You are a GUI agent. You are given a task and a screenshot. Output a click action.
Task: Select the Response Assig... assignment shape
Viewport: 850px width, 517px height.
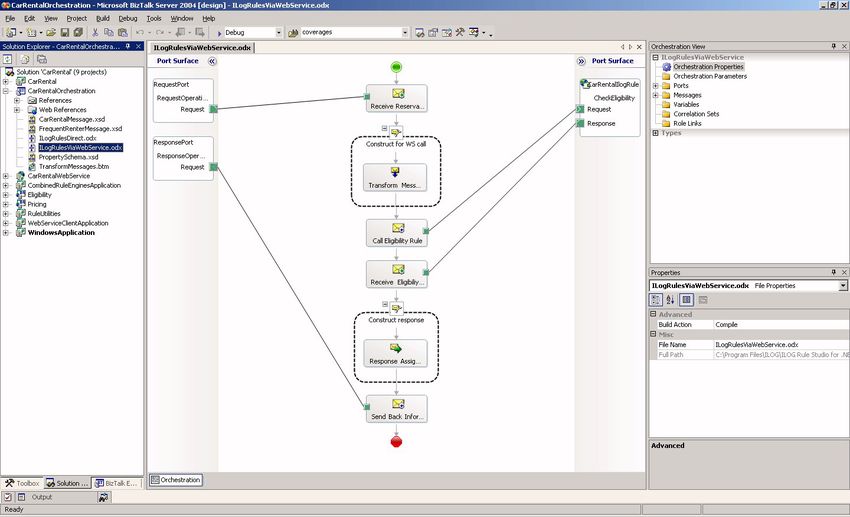point(395,353)
